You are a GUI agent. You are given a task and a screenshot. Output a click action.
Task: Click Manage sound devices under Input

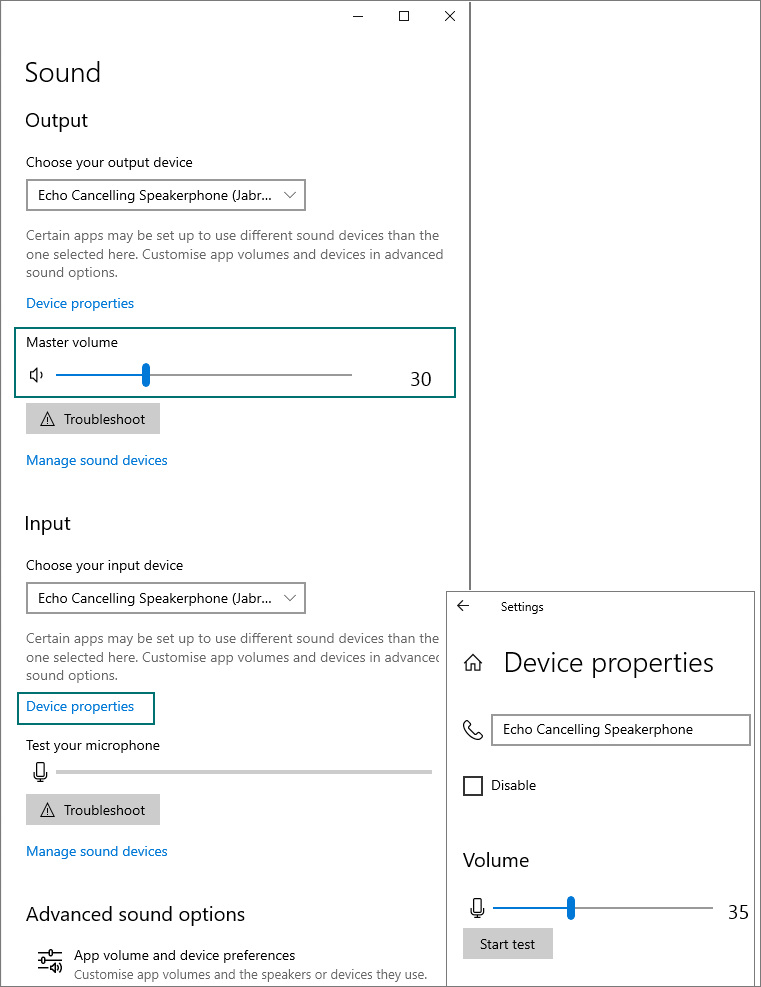(x=97, y=851)
